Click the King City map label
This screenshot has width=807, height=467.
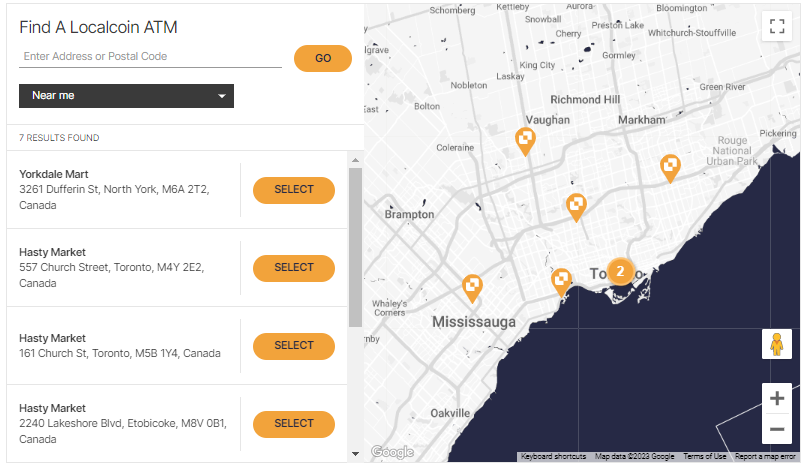[x=537, y=65]
